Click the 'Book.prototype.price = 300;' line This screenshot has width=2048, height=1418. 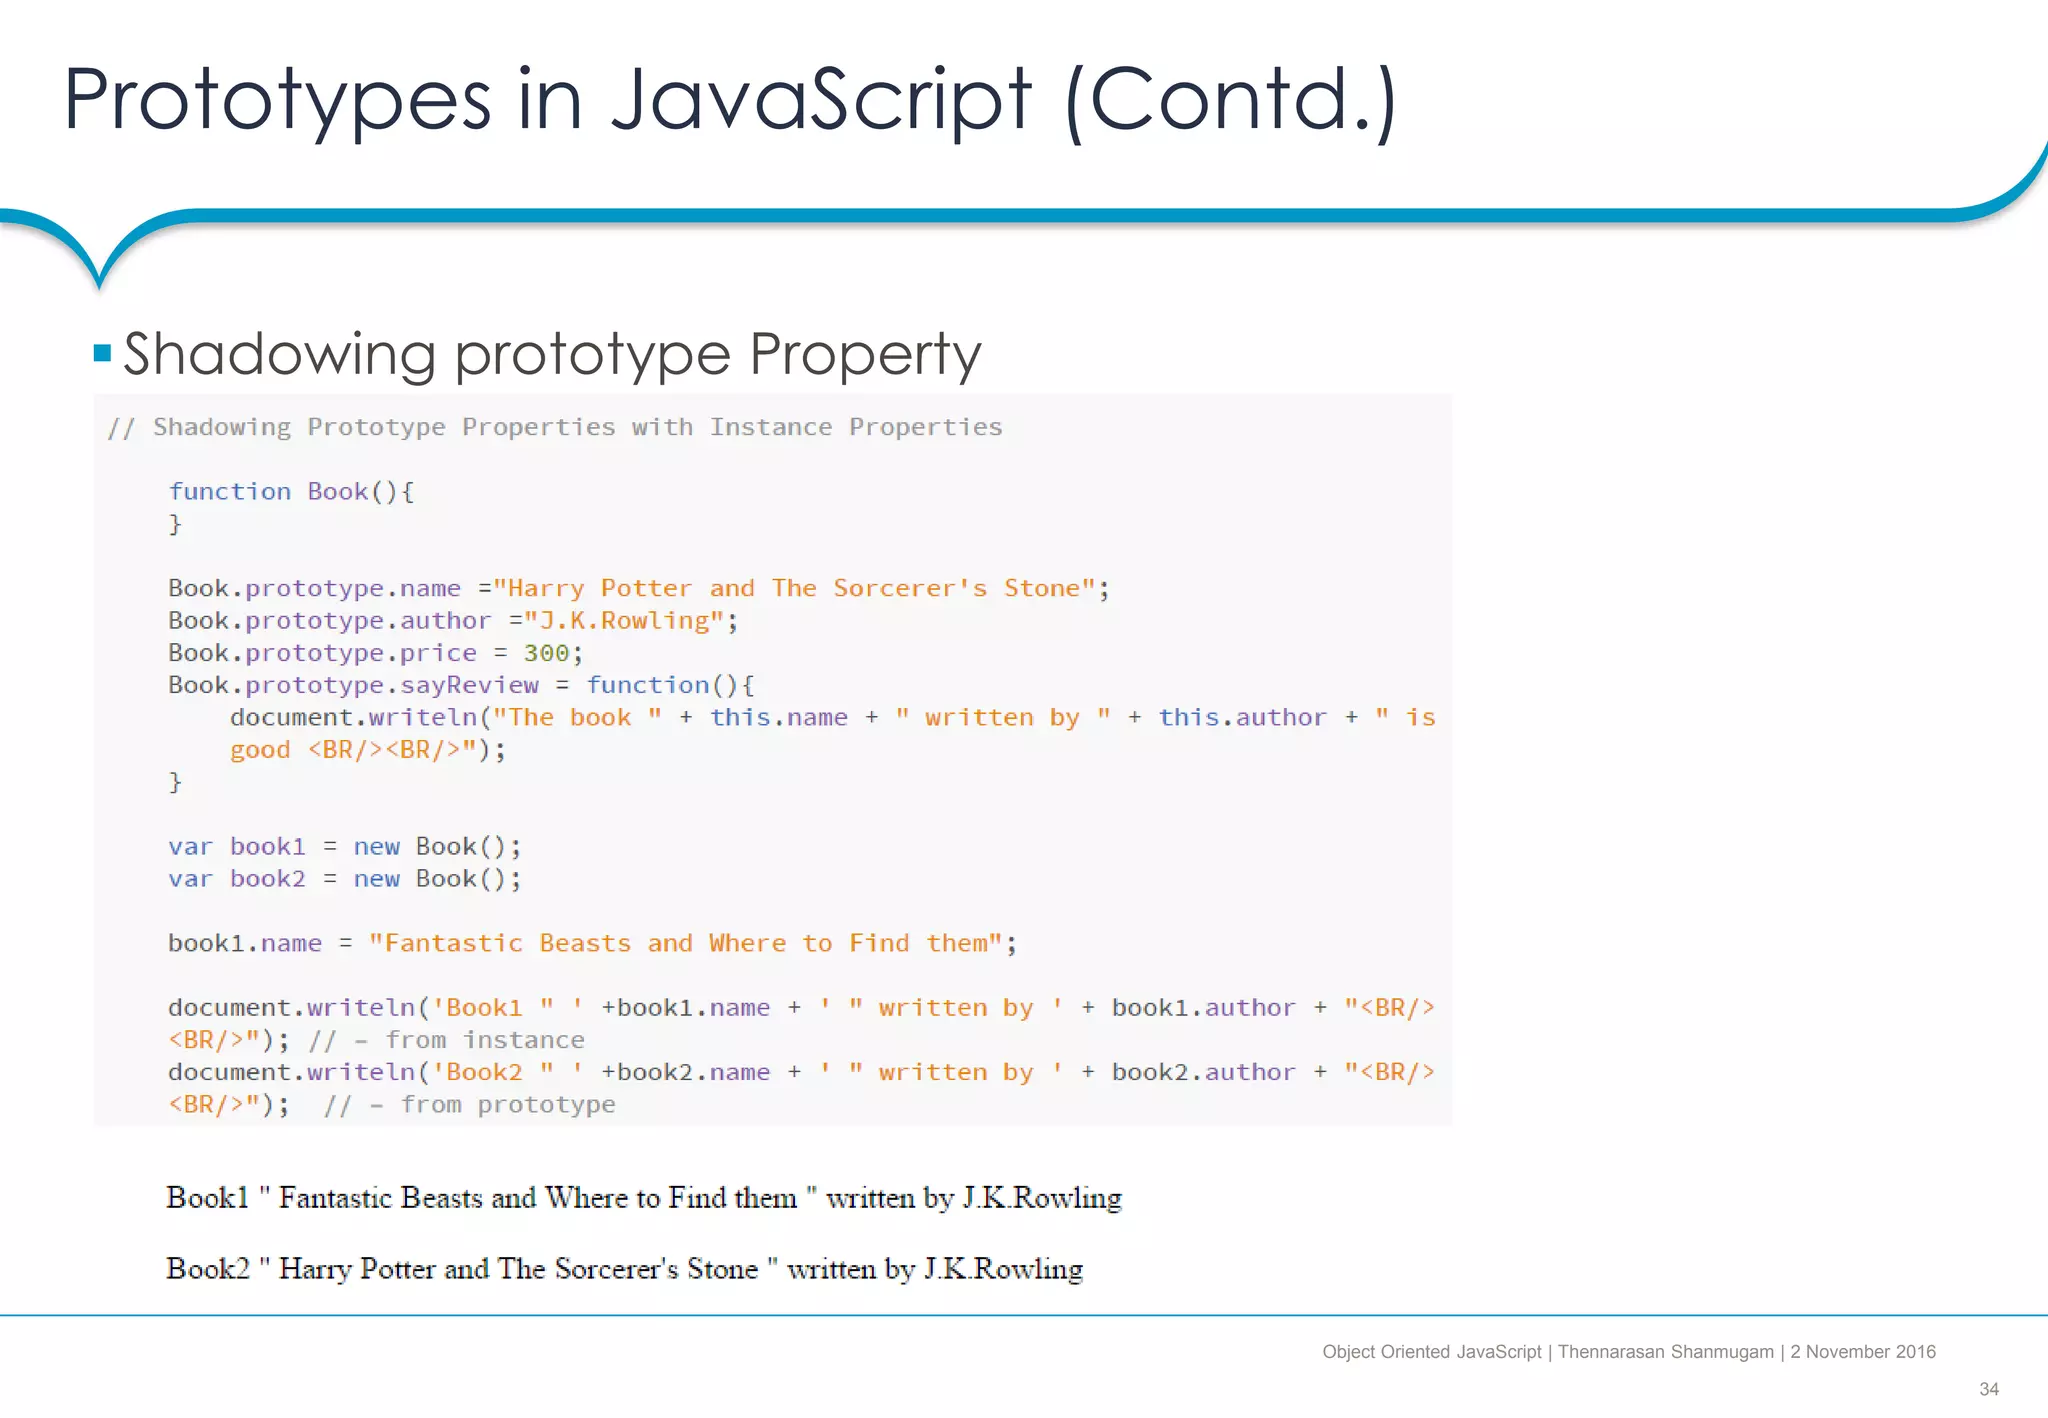(x=375, y=653)
